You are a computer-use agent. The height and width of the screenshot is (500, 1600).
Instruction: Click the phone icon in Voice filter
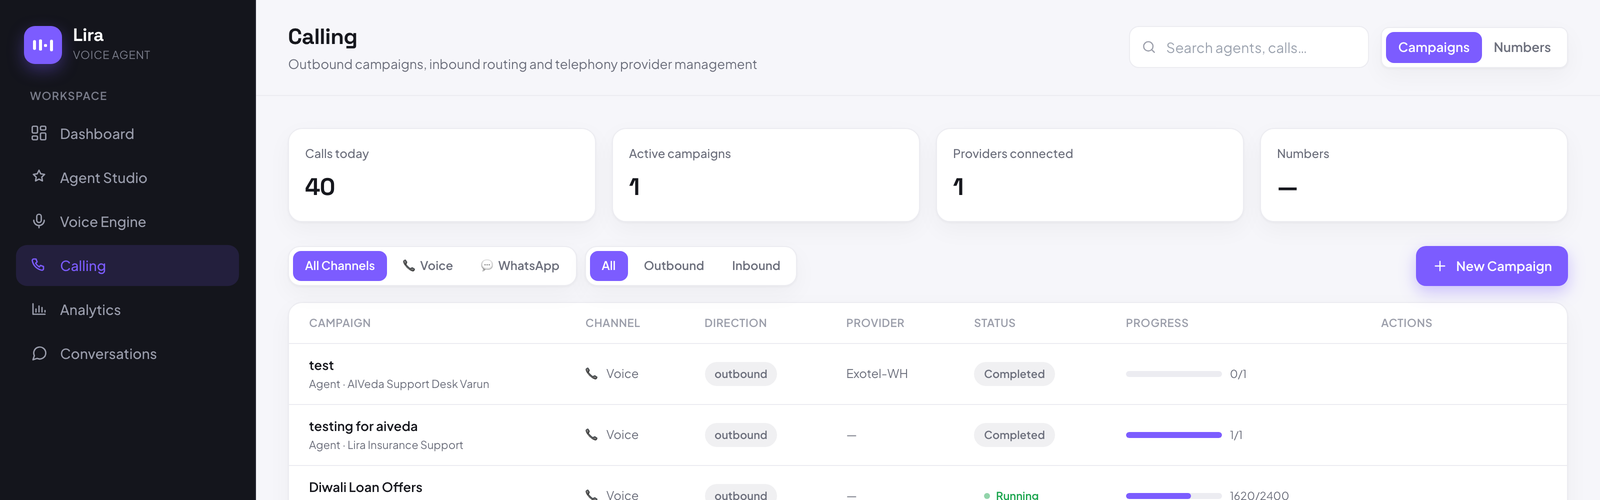[x=409, y=266]
